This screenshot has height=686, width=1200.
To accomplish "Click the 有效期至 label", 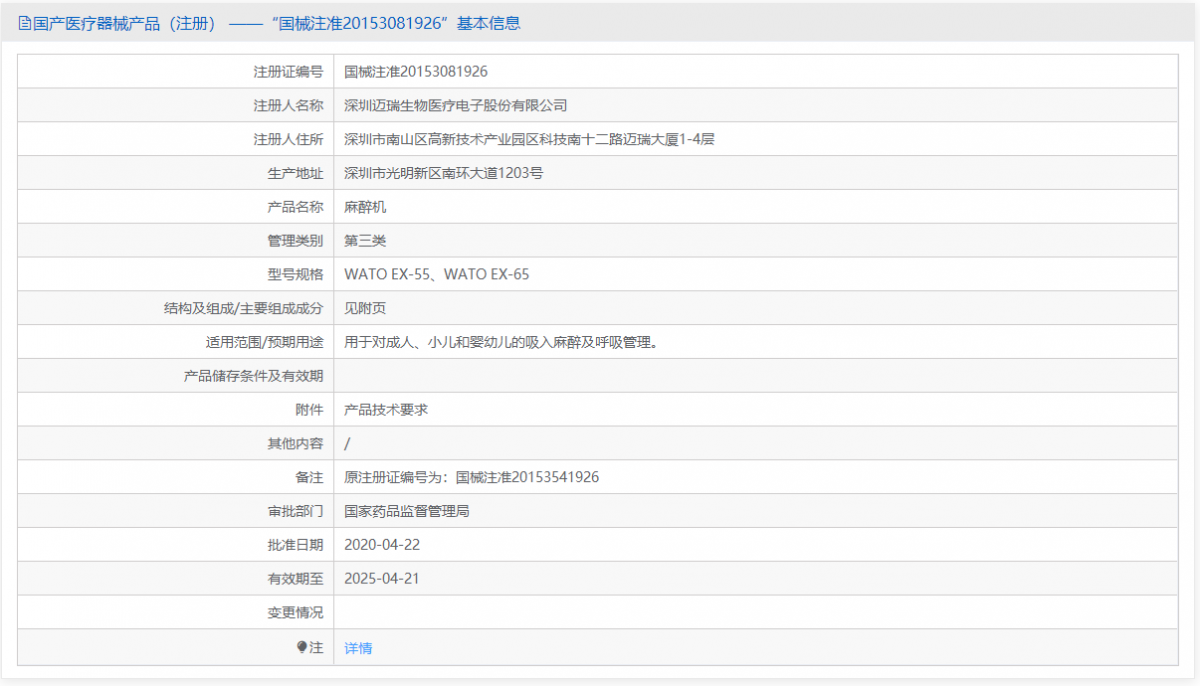I will pyautogui.click(x=295, y=579).
